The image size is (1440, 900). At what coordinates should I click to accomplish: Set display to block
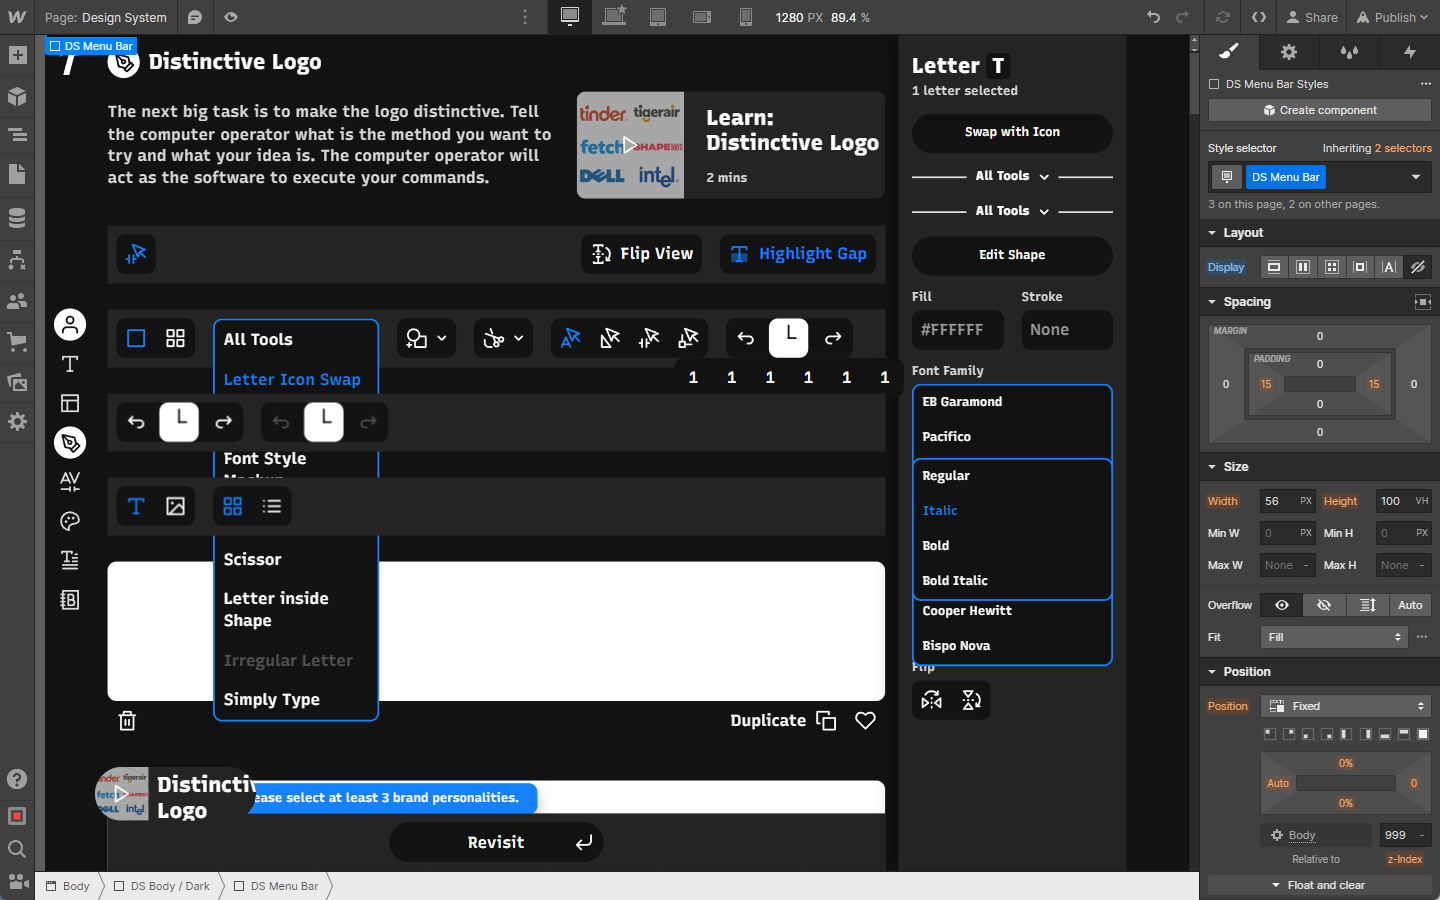pos(1274,267)
